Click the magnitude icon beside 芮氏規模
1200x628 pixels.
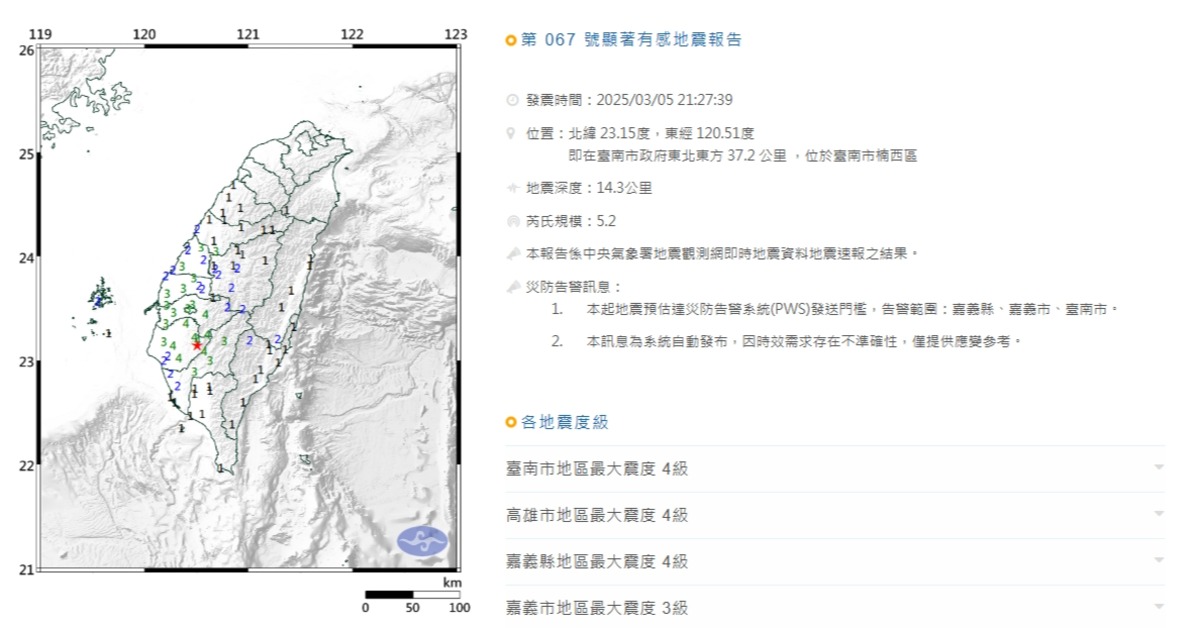pos(513,221)
